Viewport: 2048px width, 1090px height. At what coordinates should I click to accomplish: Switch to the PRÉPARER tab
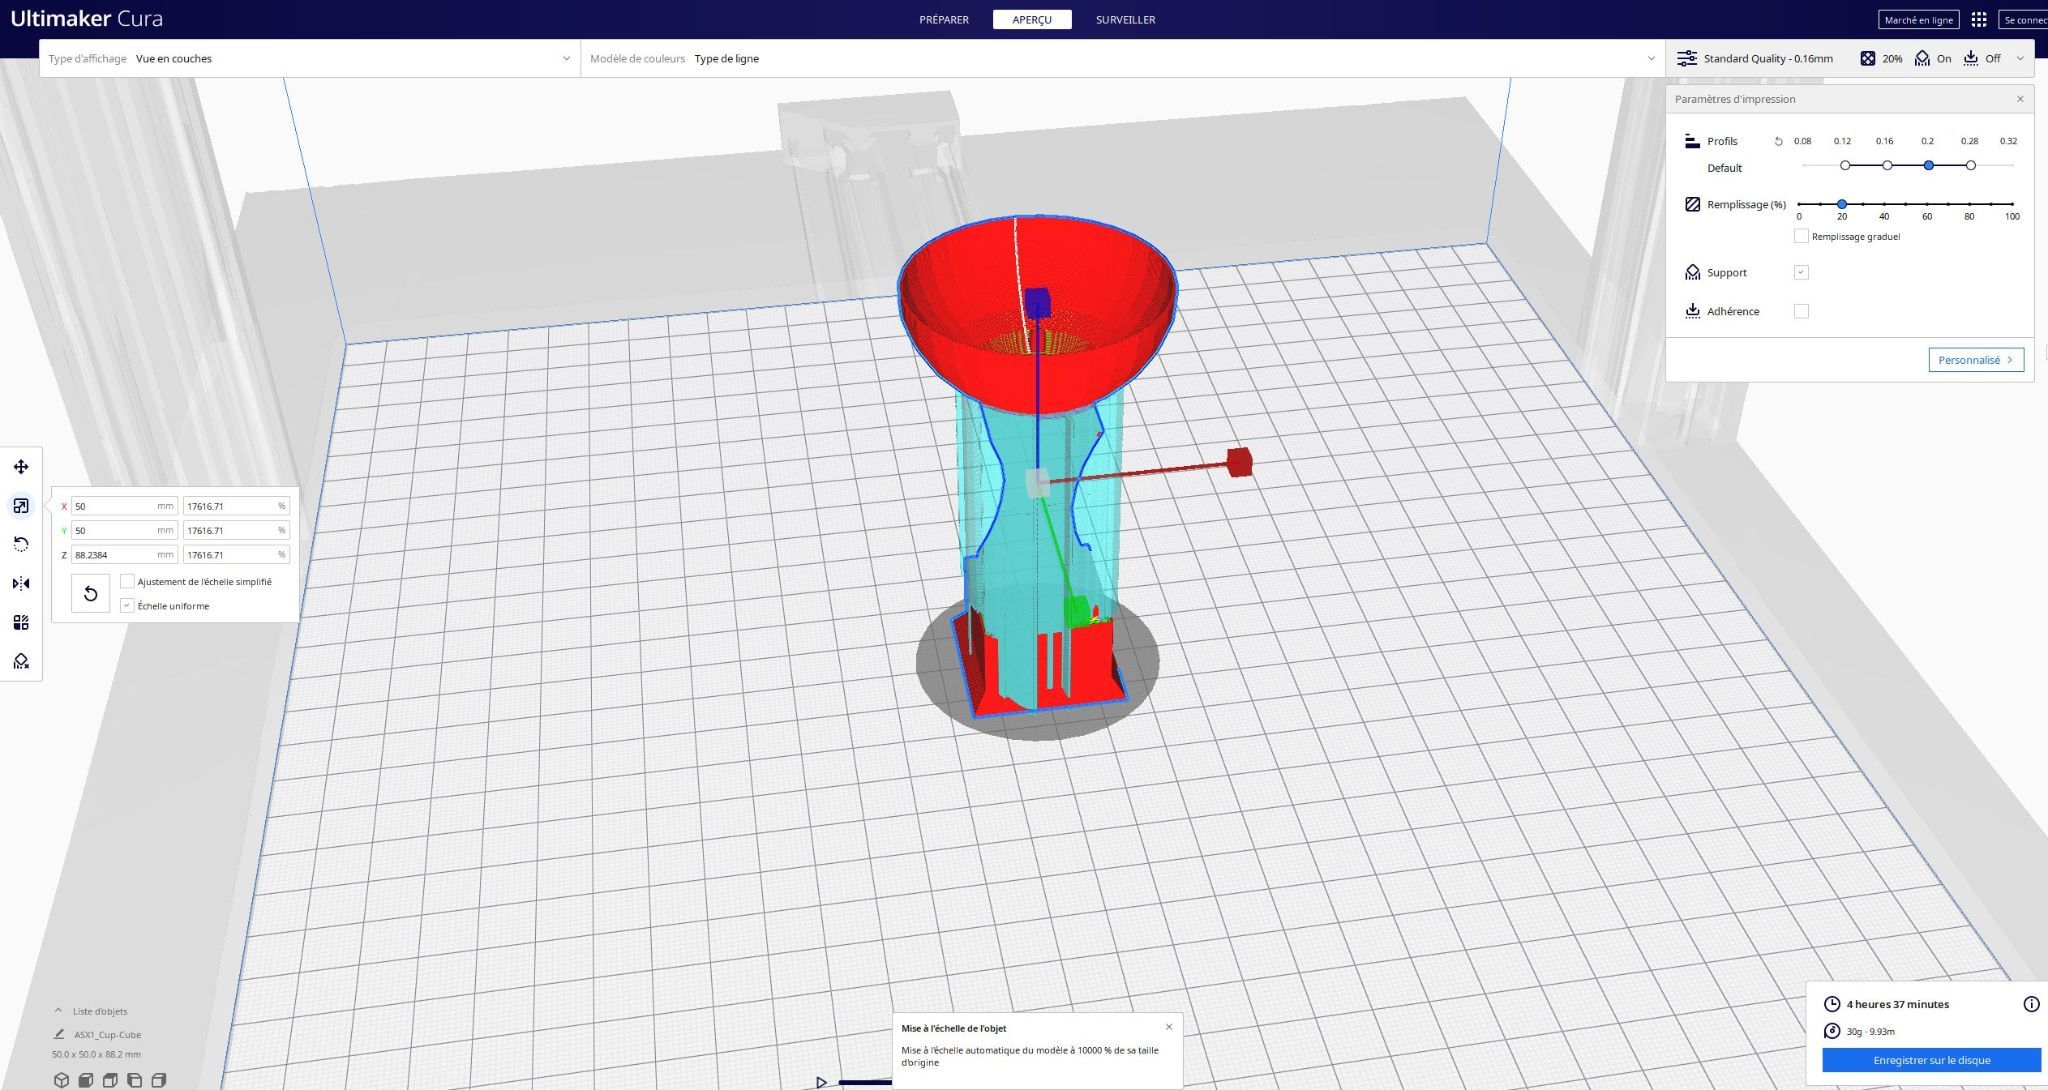[x=944, y=19]
